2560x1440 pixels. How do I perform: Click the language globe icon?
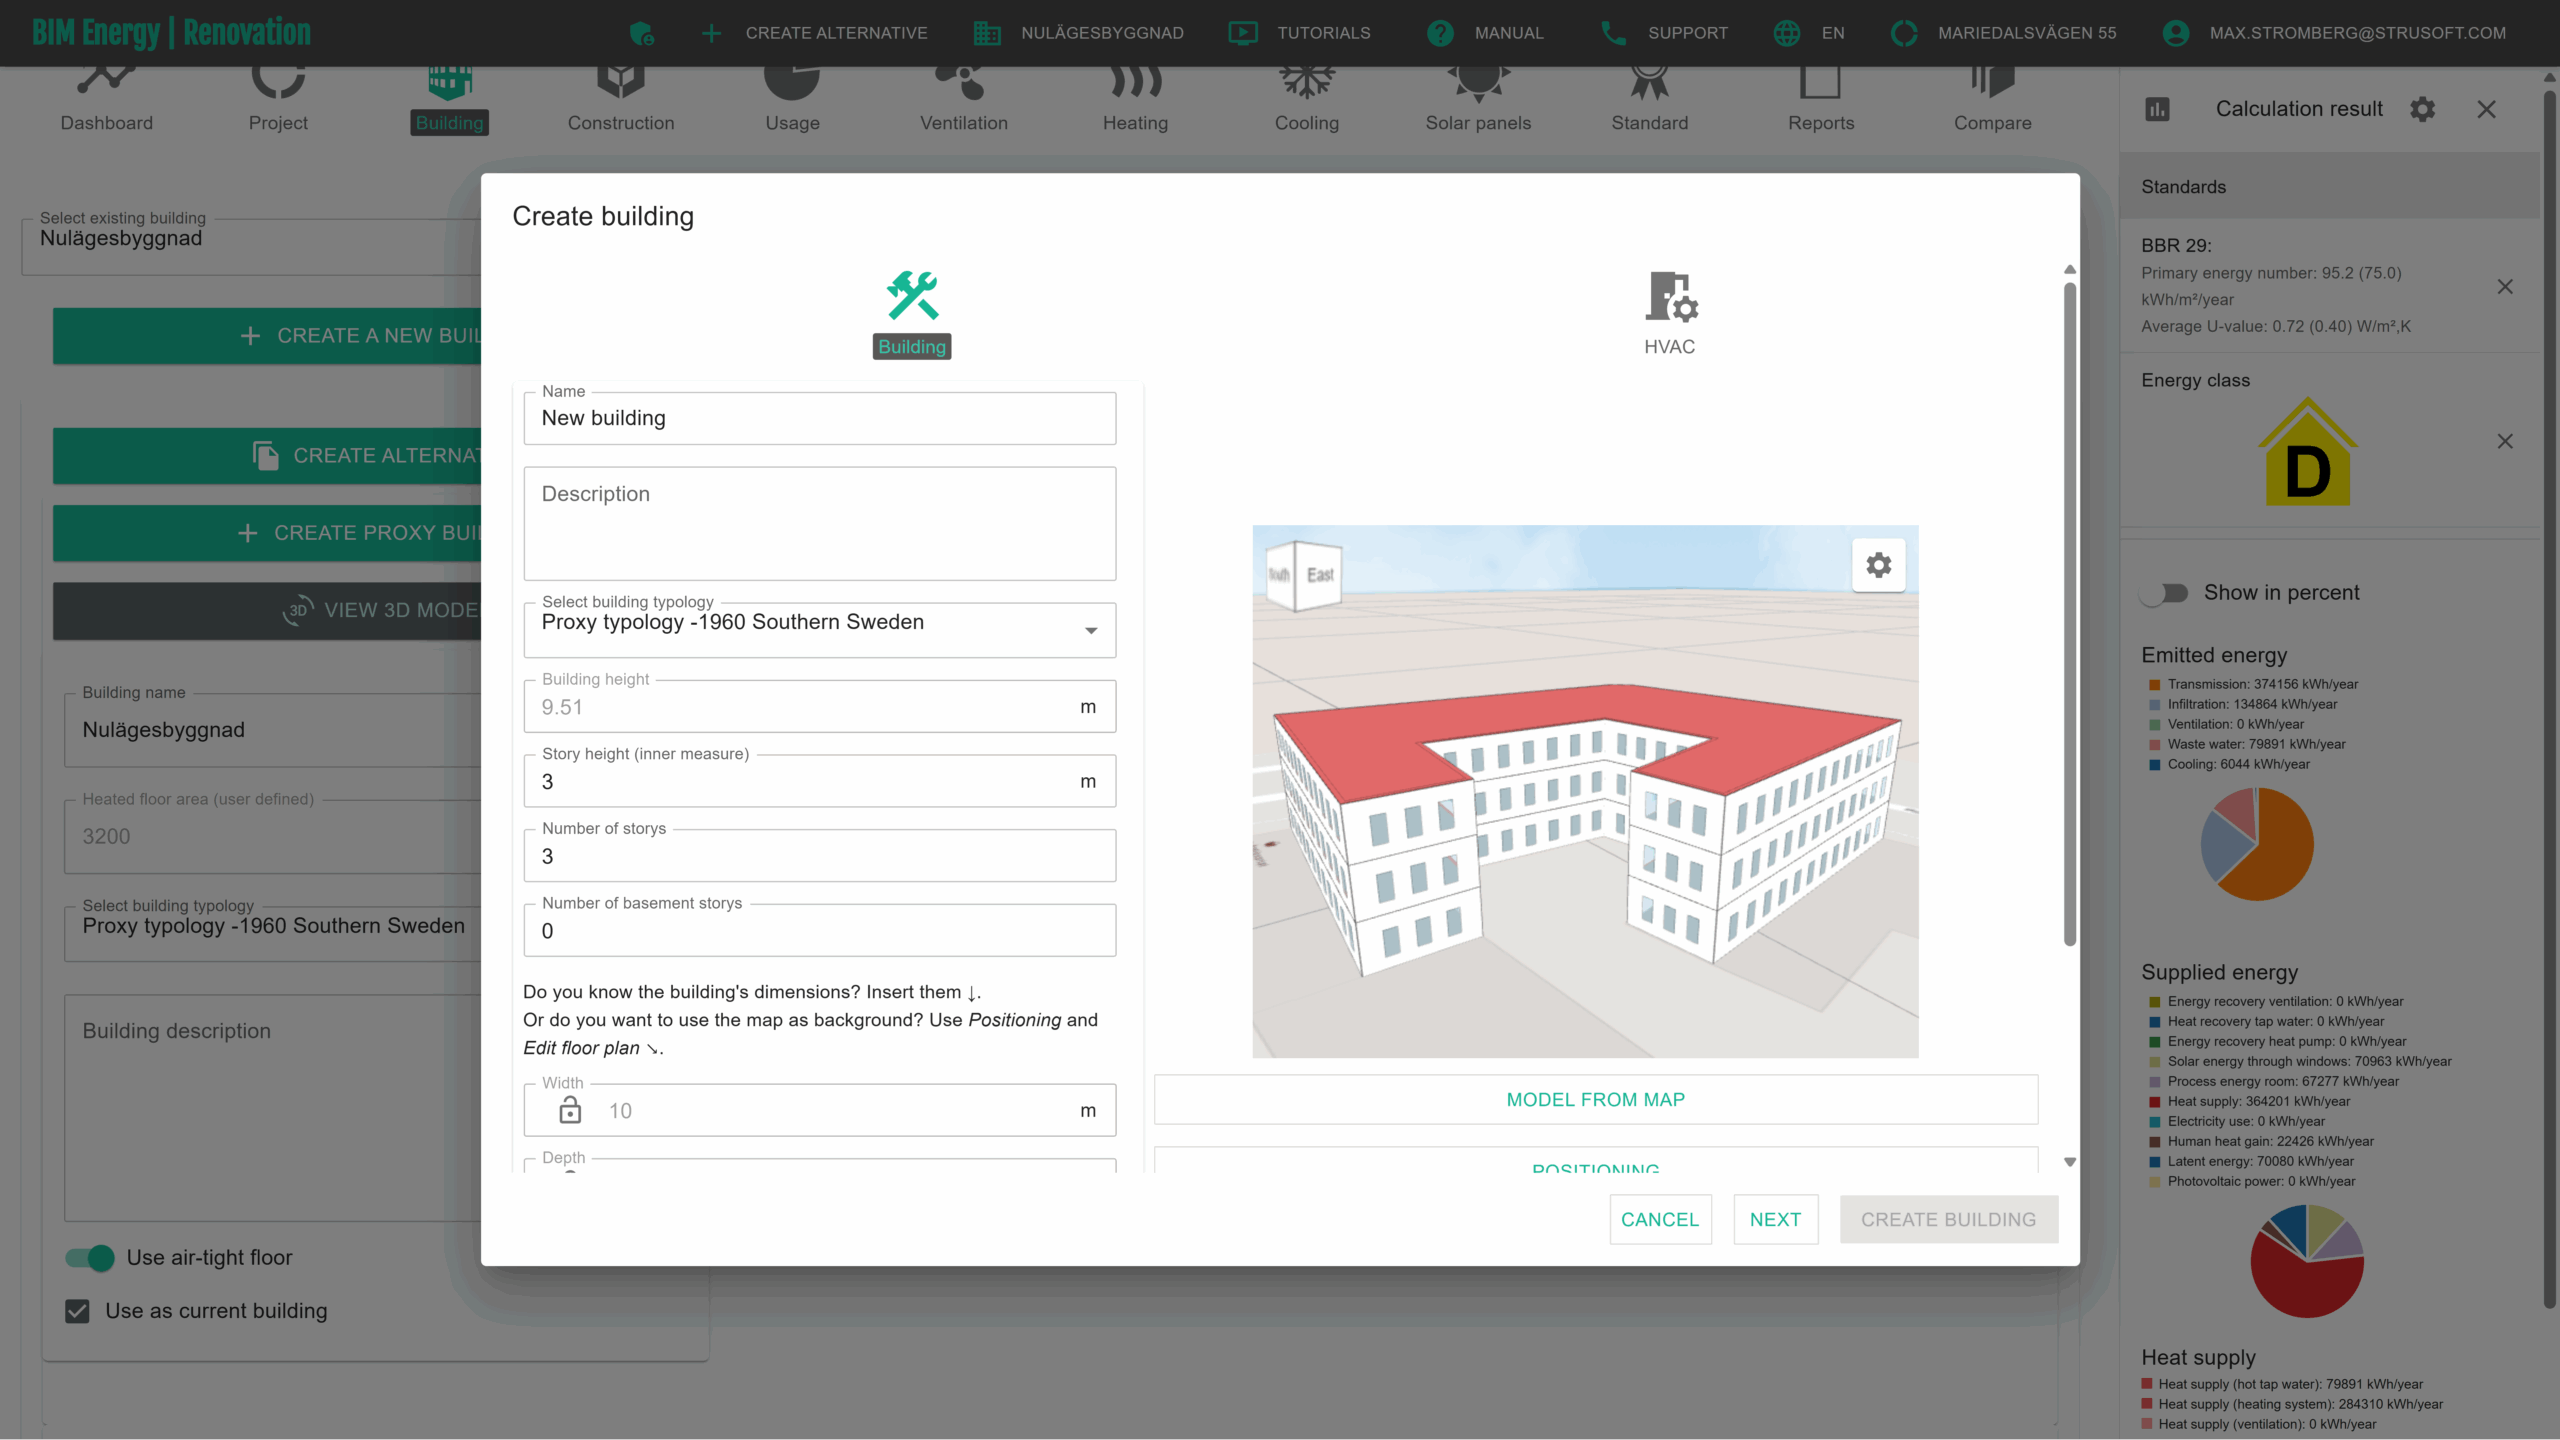pyautogui.click(x=1786, y=33)
